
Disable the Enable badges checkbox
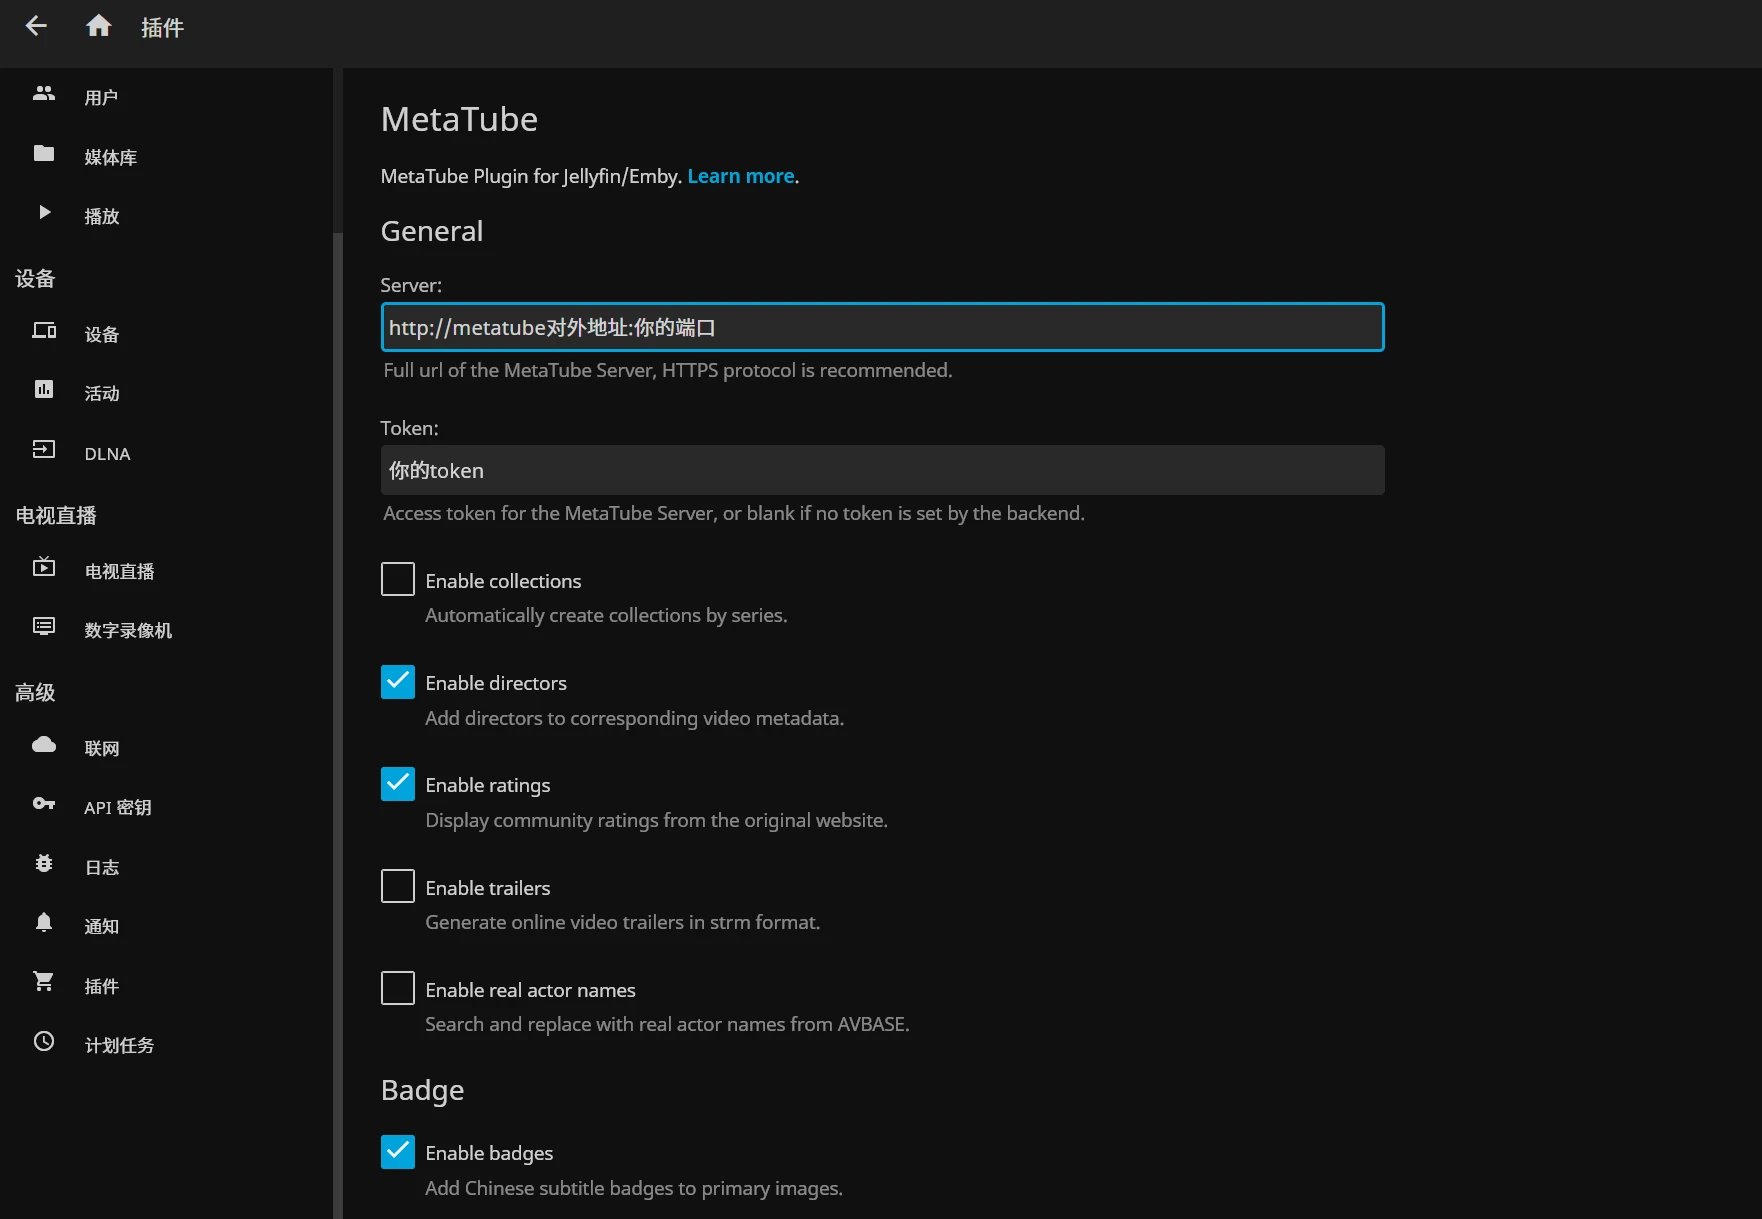398,1152
